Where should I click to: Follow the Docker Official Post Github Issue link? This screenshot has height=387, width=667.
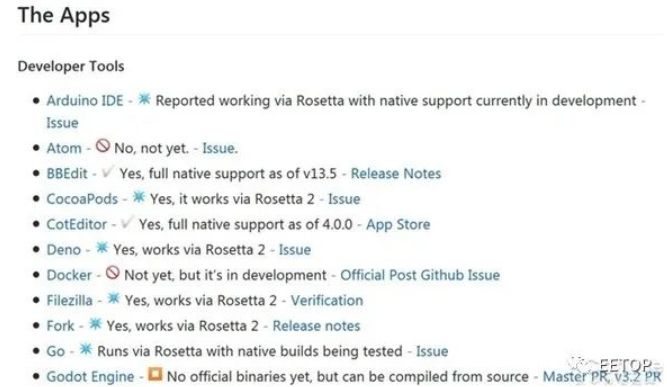pos(420,275)
